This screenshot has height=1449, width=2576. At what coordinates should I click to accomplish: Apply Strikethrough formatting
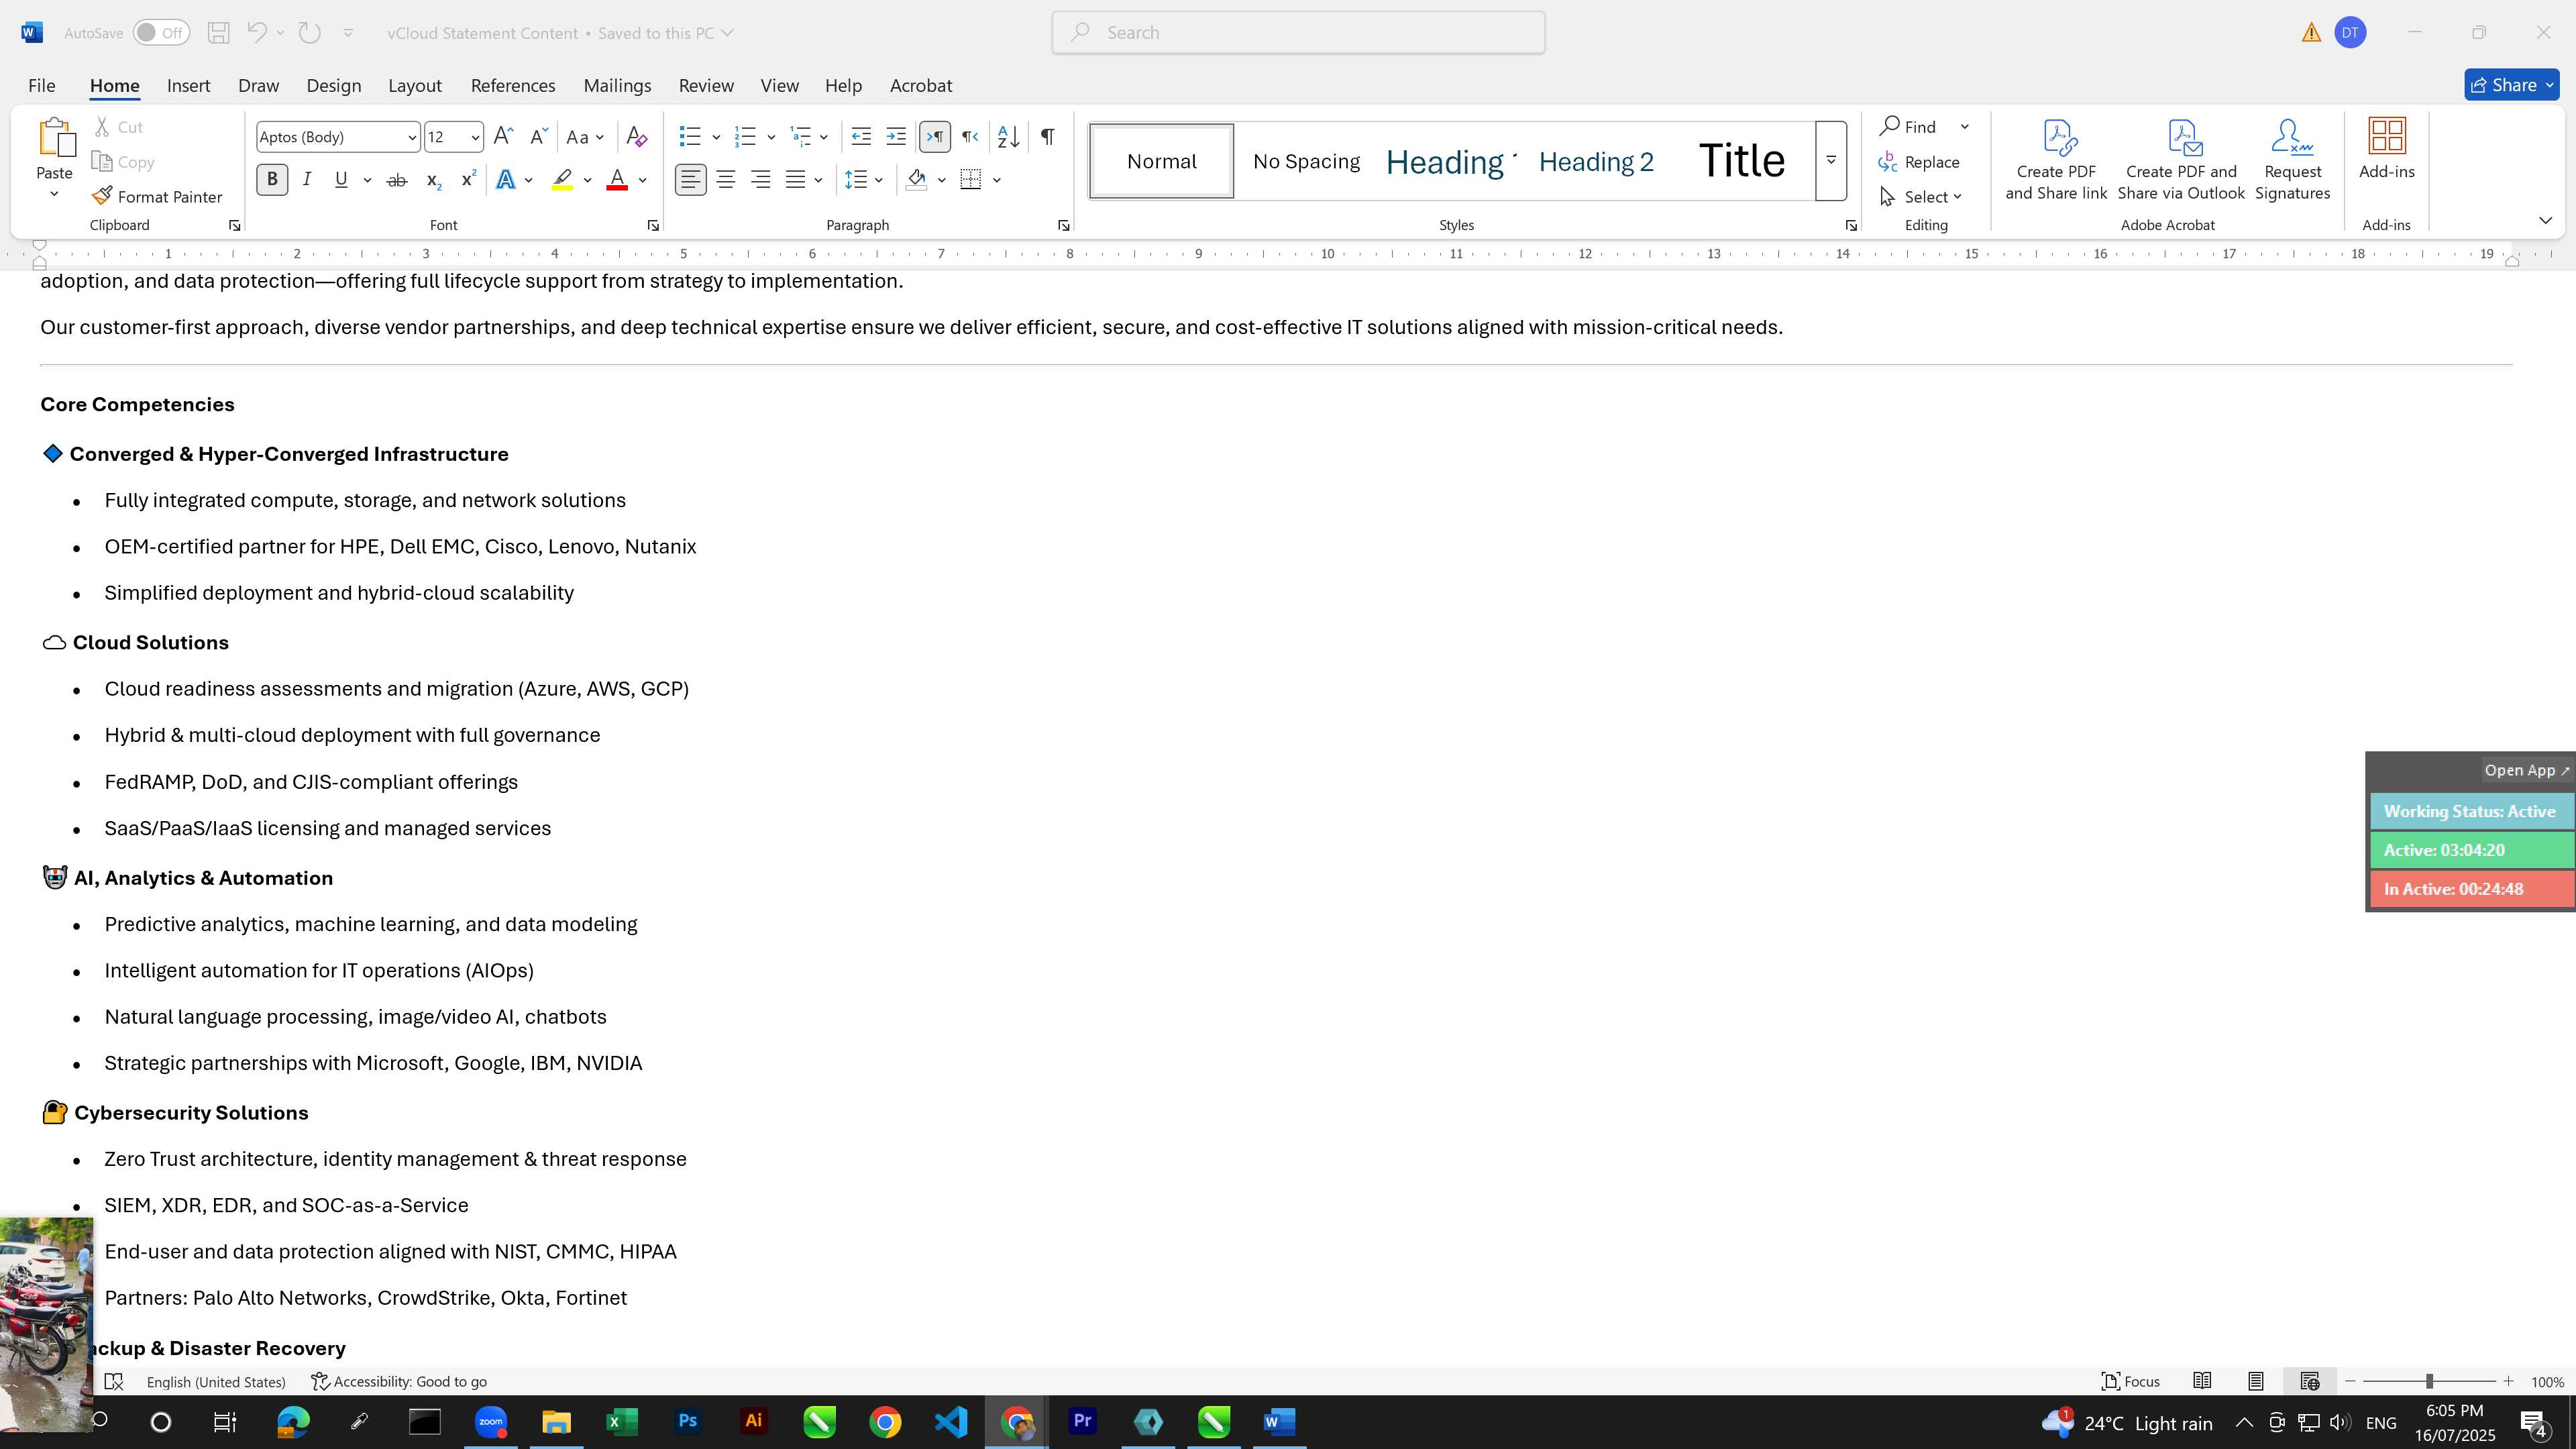[397, 180]
